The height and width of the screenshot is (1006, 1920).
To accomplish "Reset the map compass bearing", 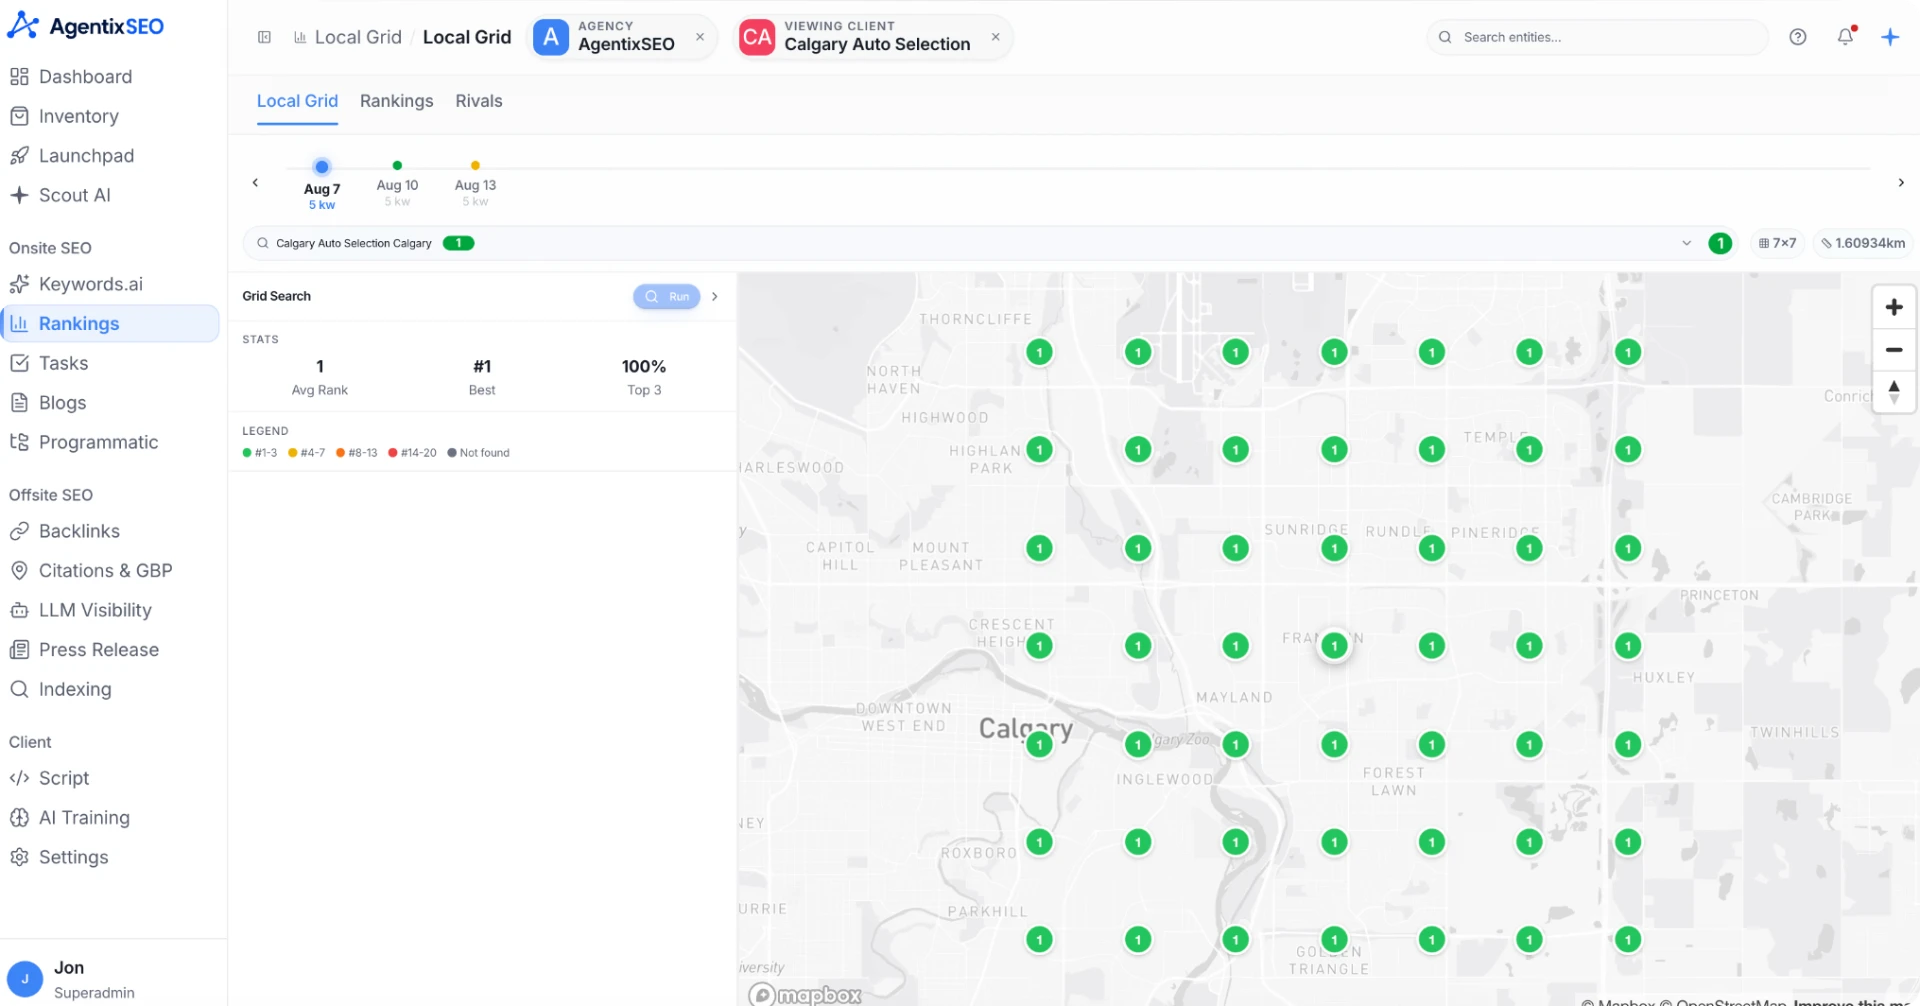I will pyautogui.click(x=1893, y=391).
